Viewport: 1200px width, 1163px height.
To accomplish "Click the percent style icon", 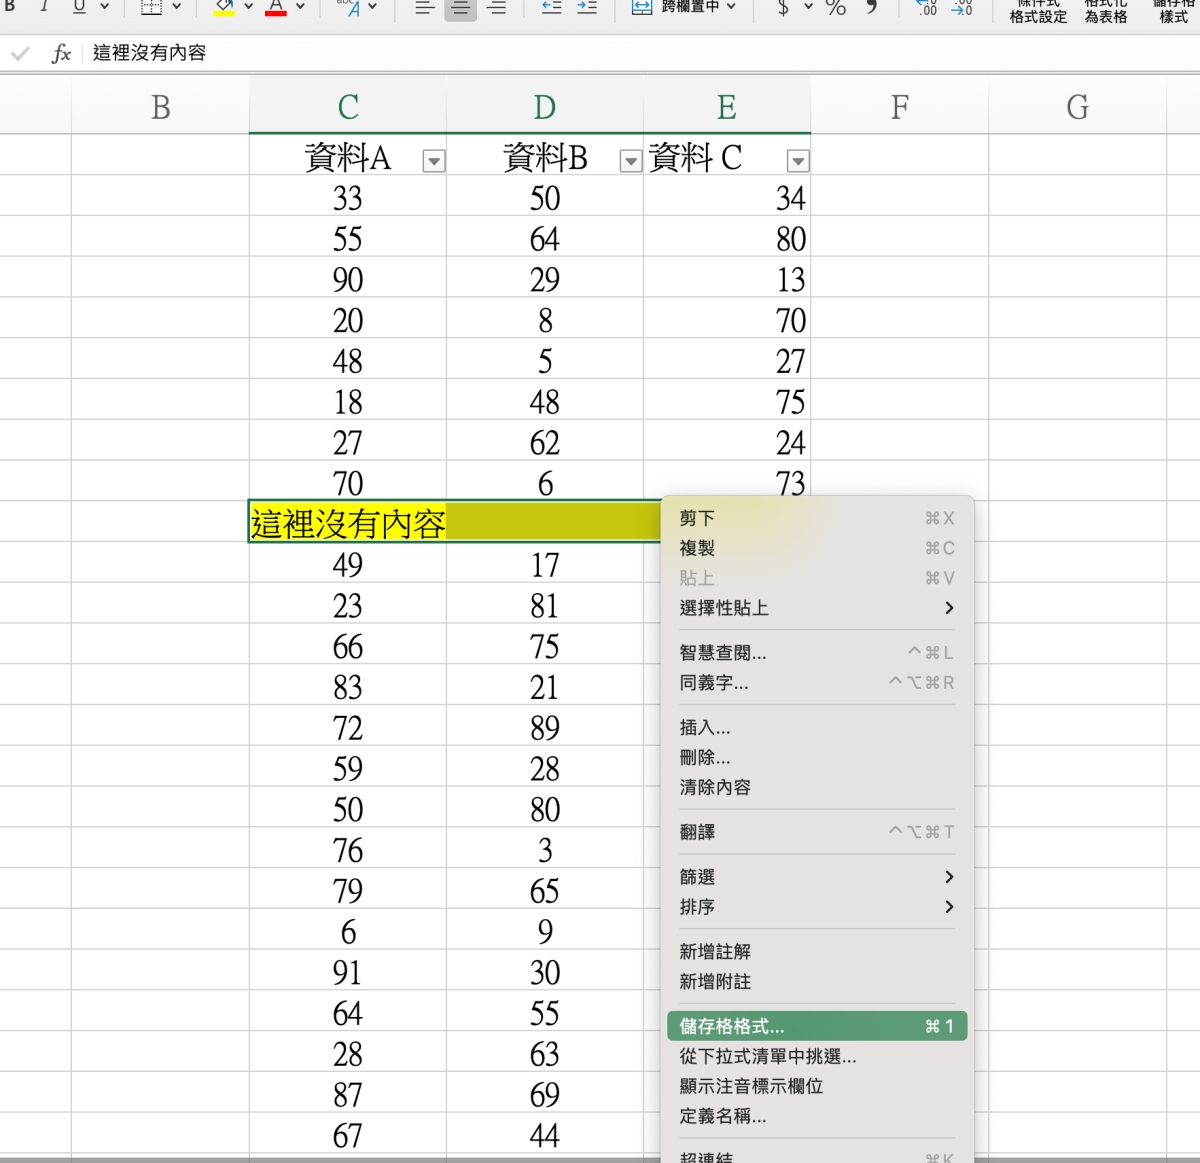I will point(836,8).
